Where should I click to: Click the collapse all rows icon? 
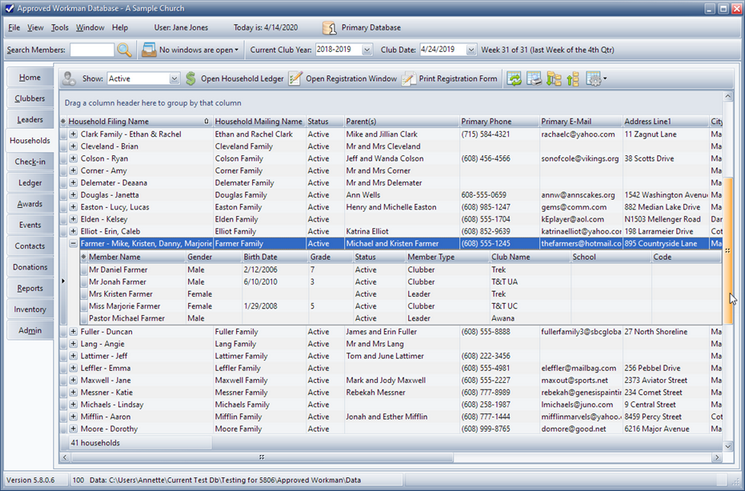point(573,78)
